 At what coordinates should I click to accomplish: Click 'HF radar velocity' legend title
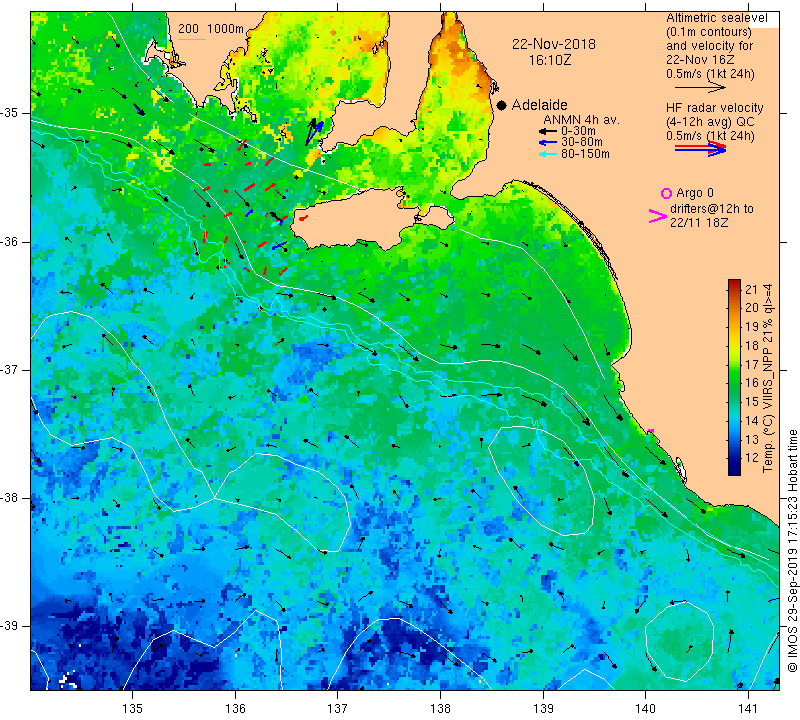tap(714, 108)
